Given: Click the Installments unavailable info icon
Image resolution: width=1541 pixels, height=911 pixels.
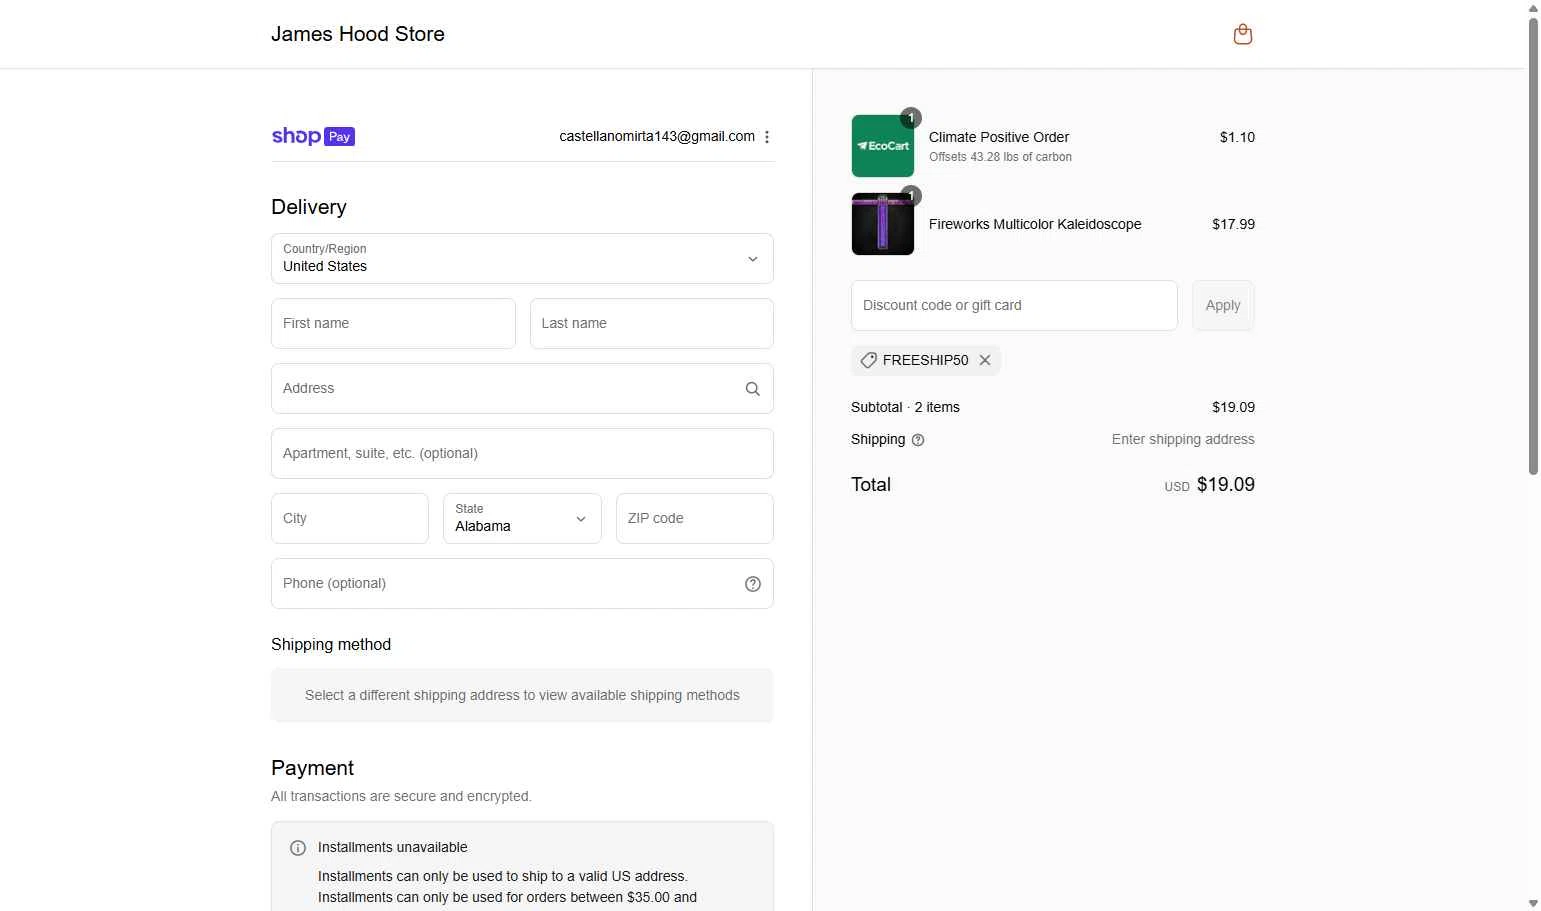Looking at the screenshot, I should (x=298, y=848).
